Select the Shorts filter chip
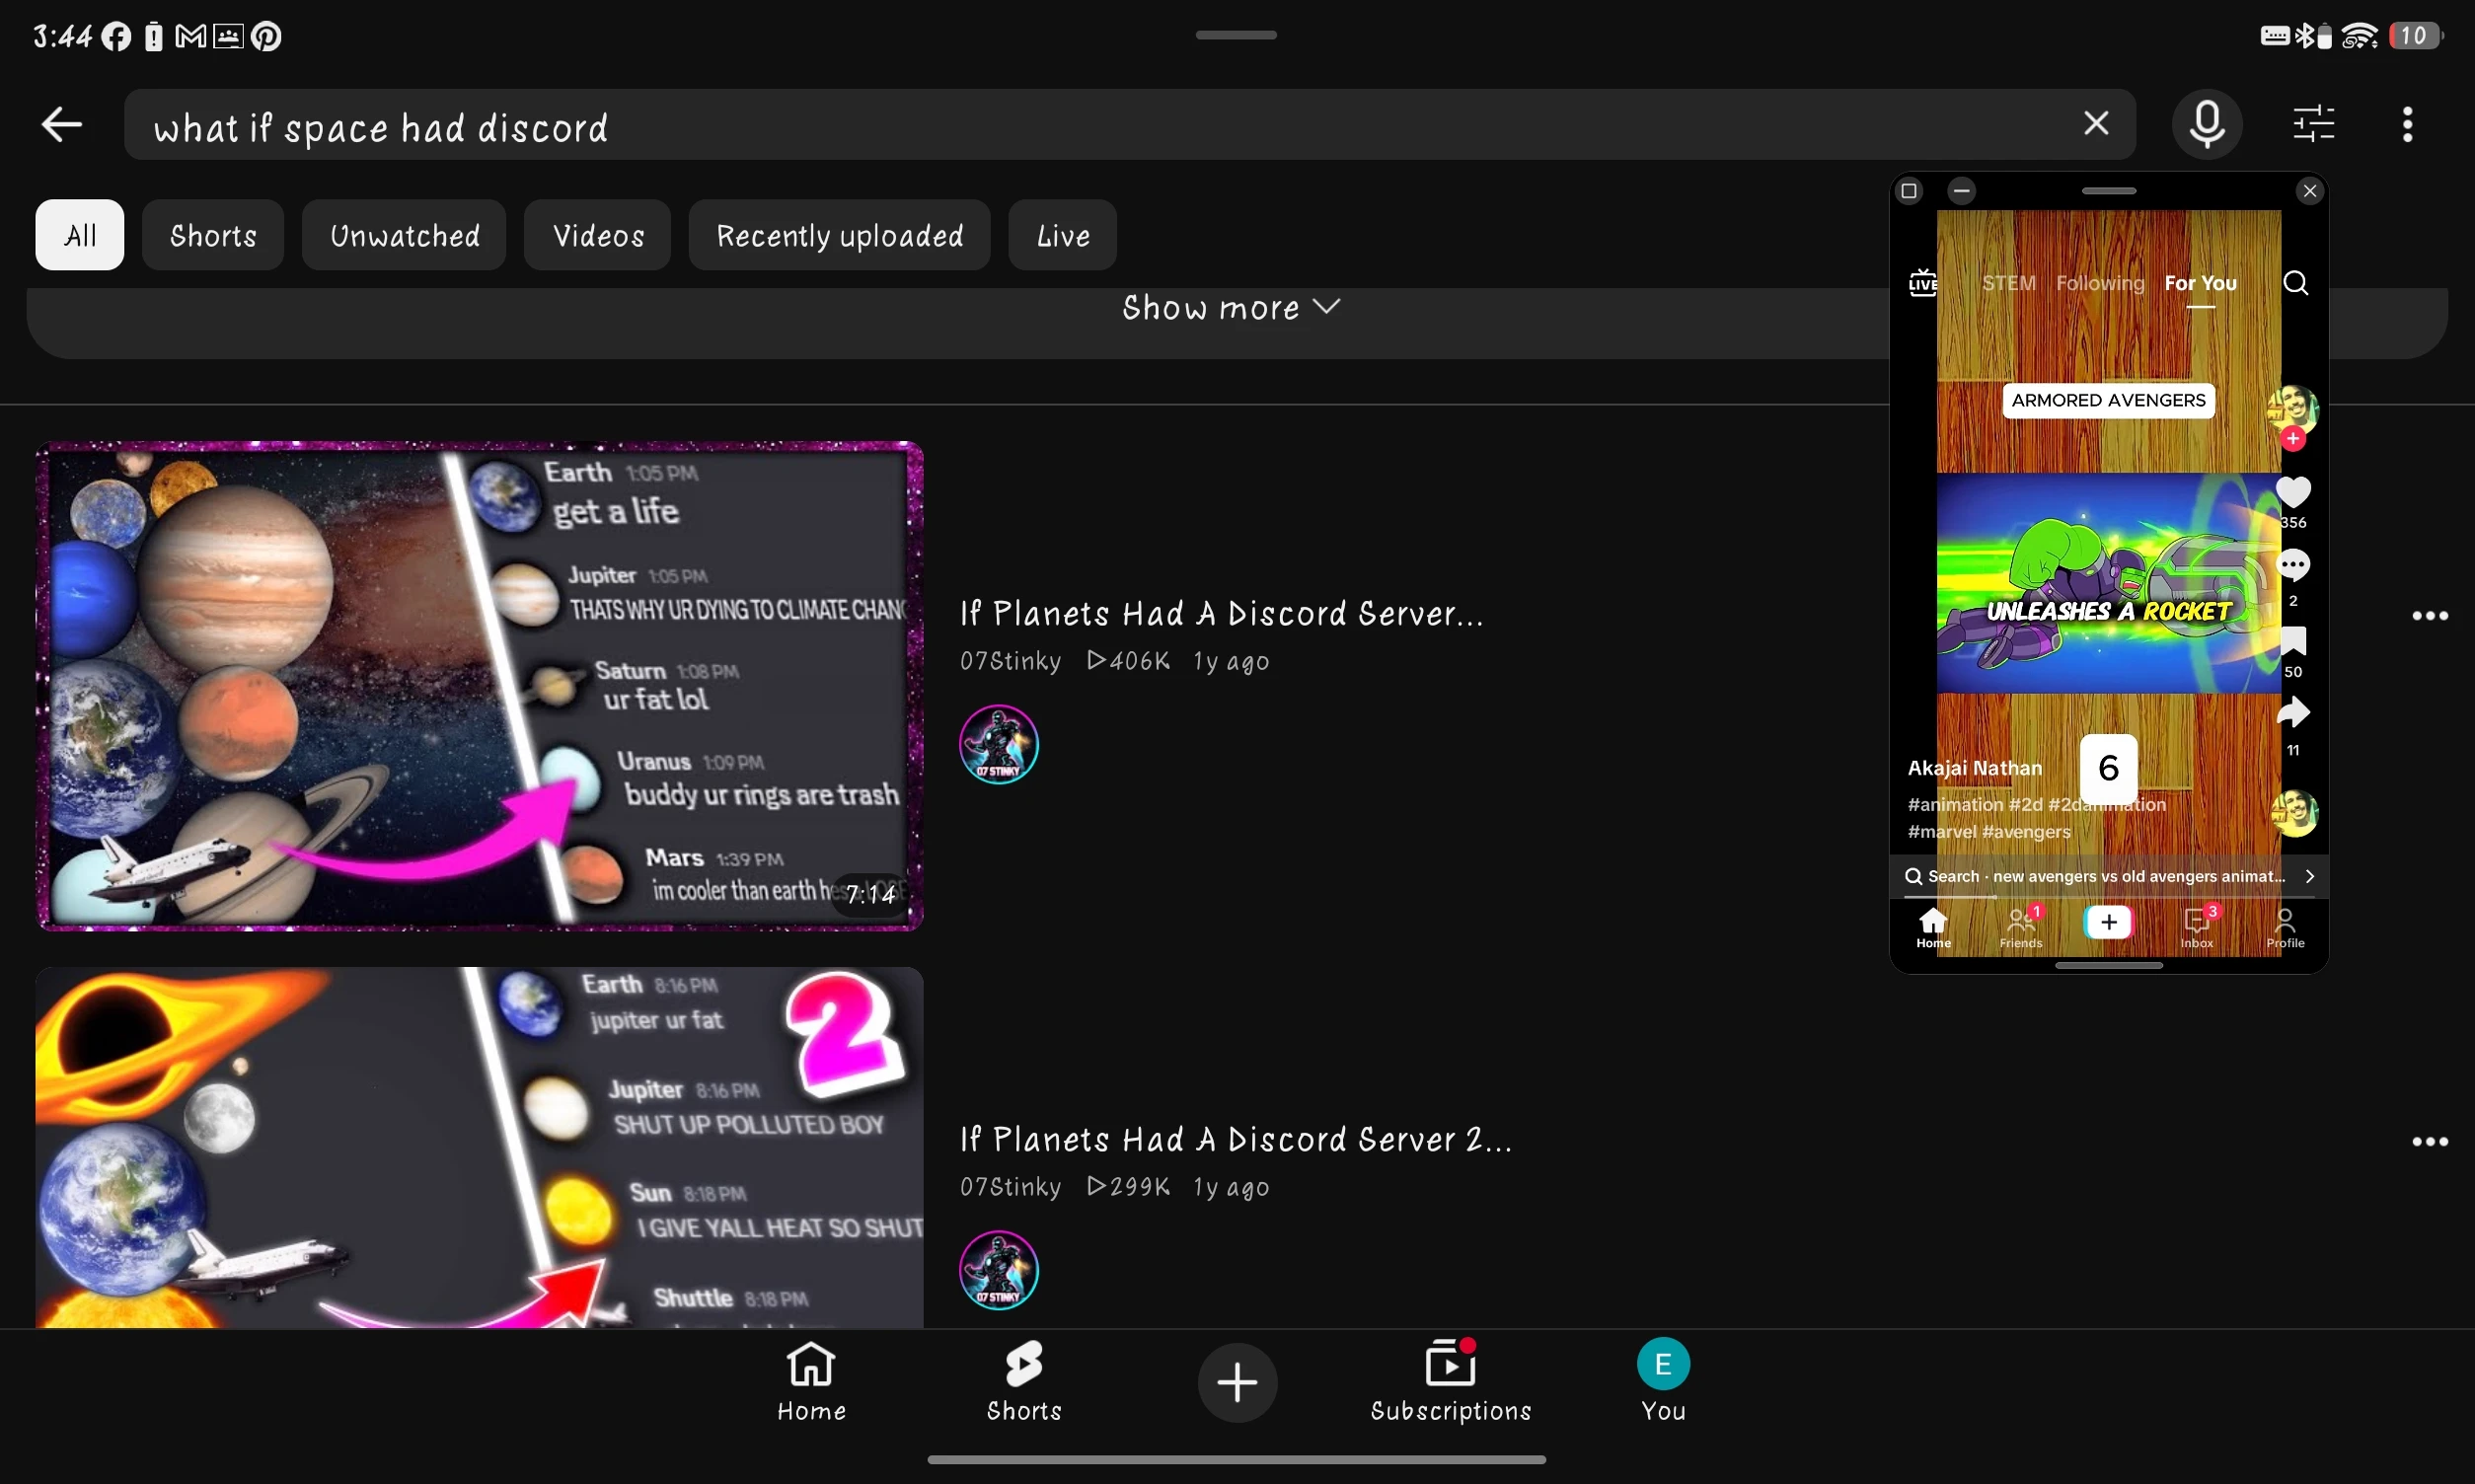 213,235
